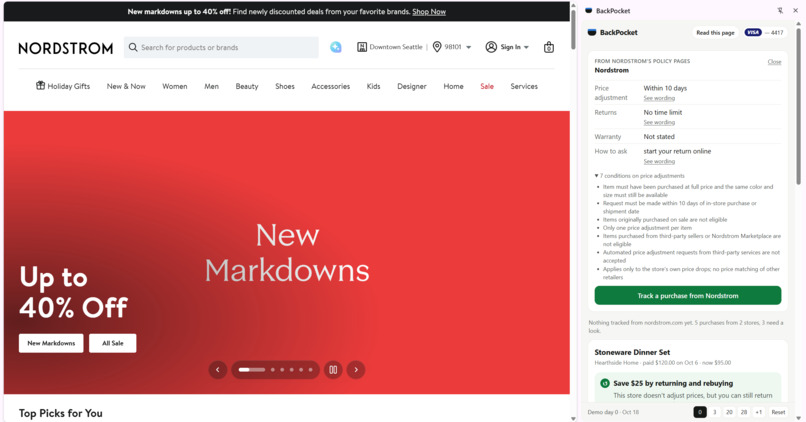Select demo day 20 button
Screen dimensions: 806x422
[729, 412]
